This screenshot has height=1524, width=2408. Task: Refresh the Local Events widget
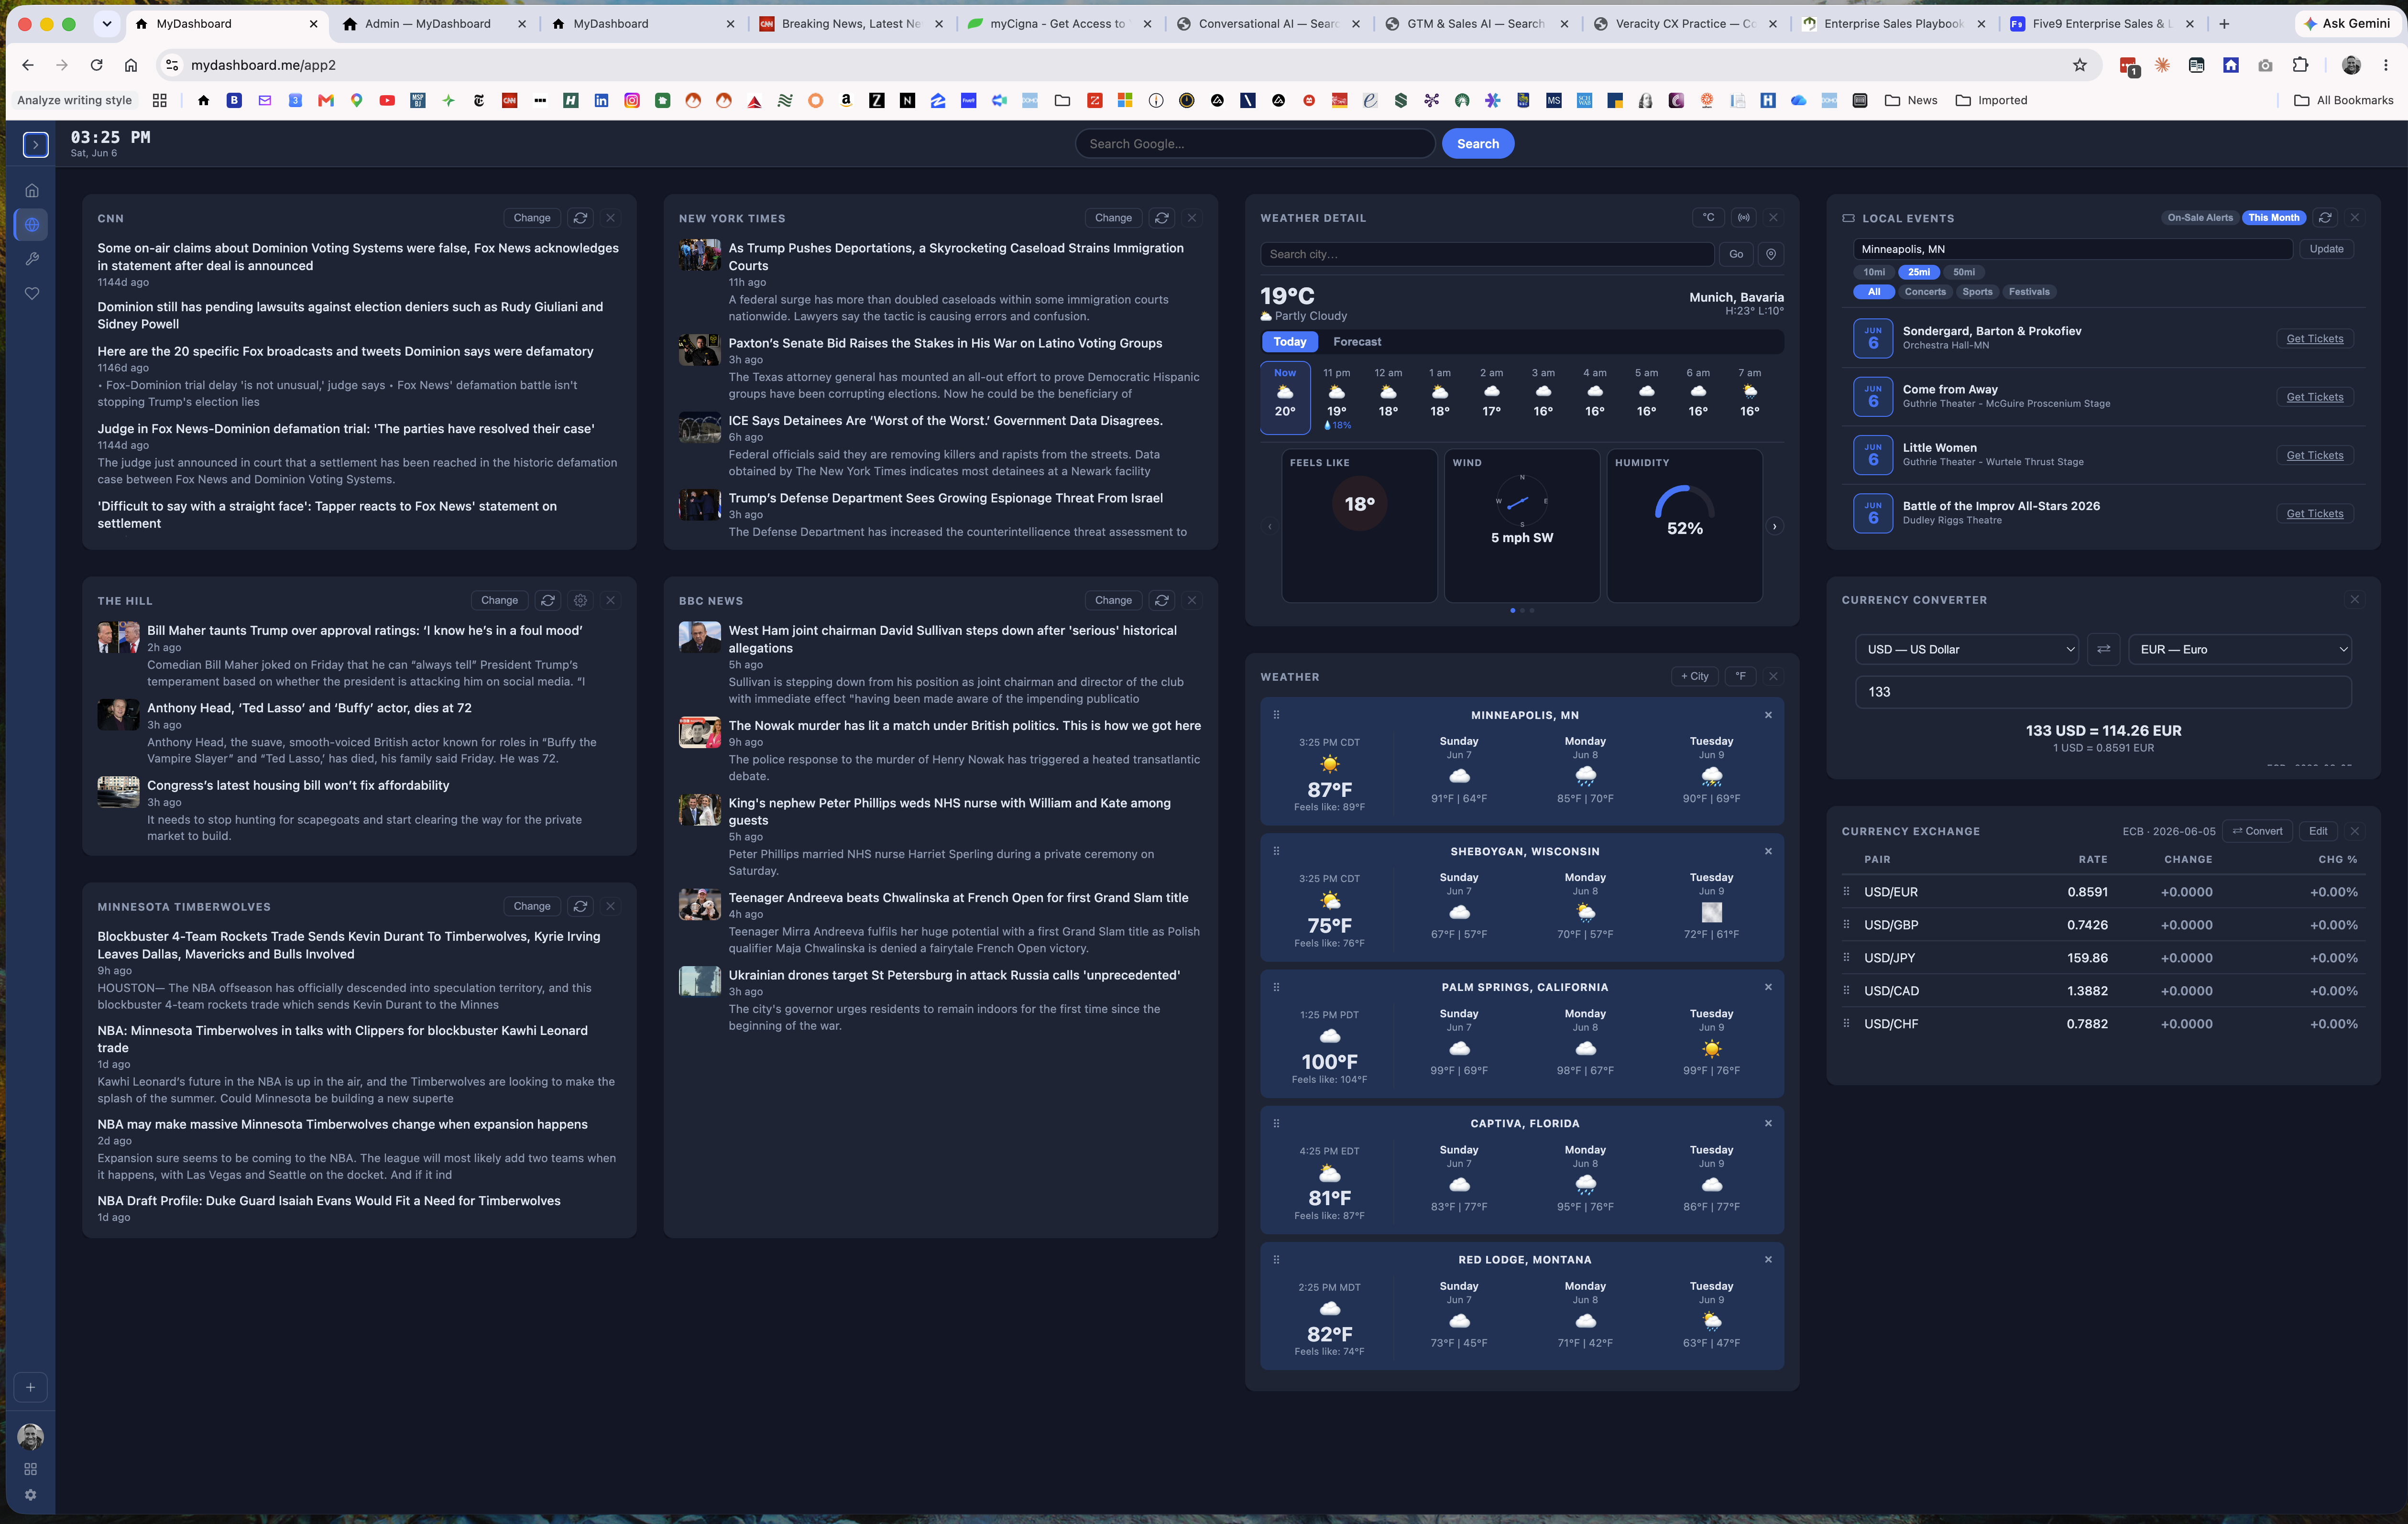(2325, 218)
